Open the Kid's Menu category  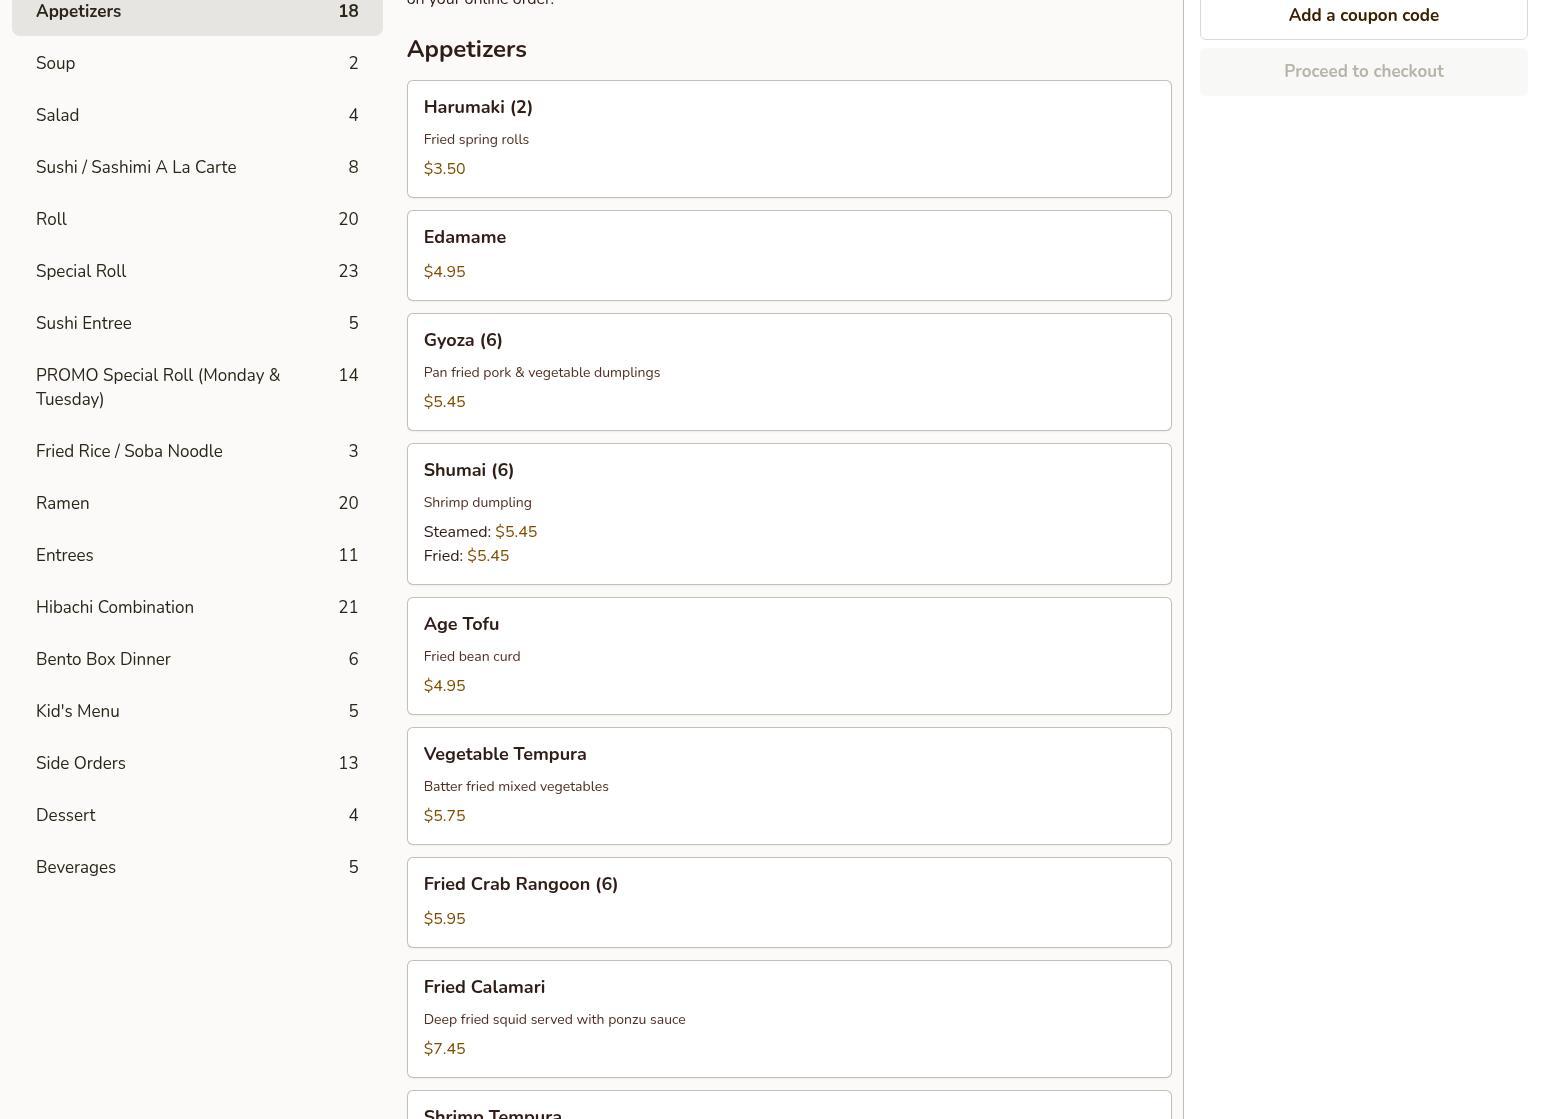point(196,711)
